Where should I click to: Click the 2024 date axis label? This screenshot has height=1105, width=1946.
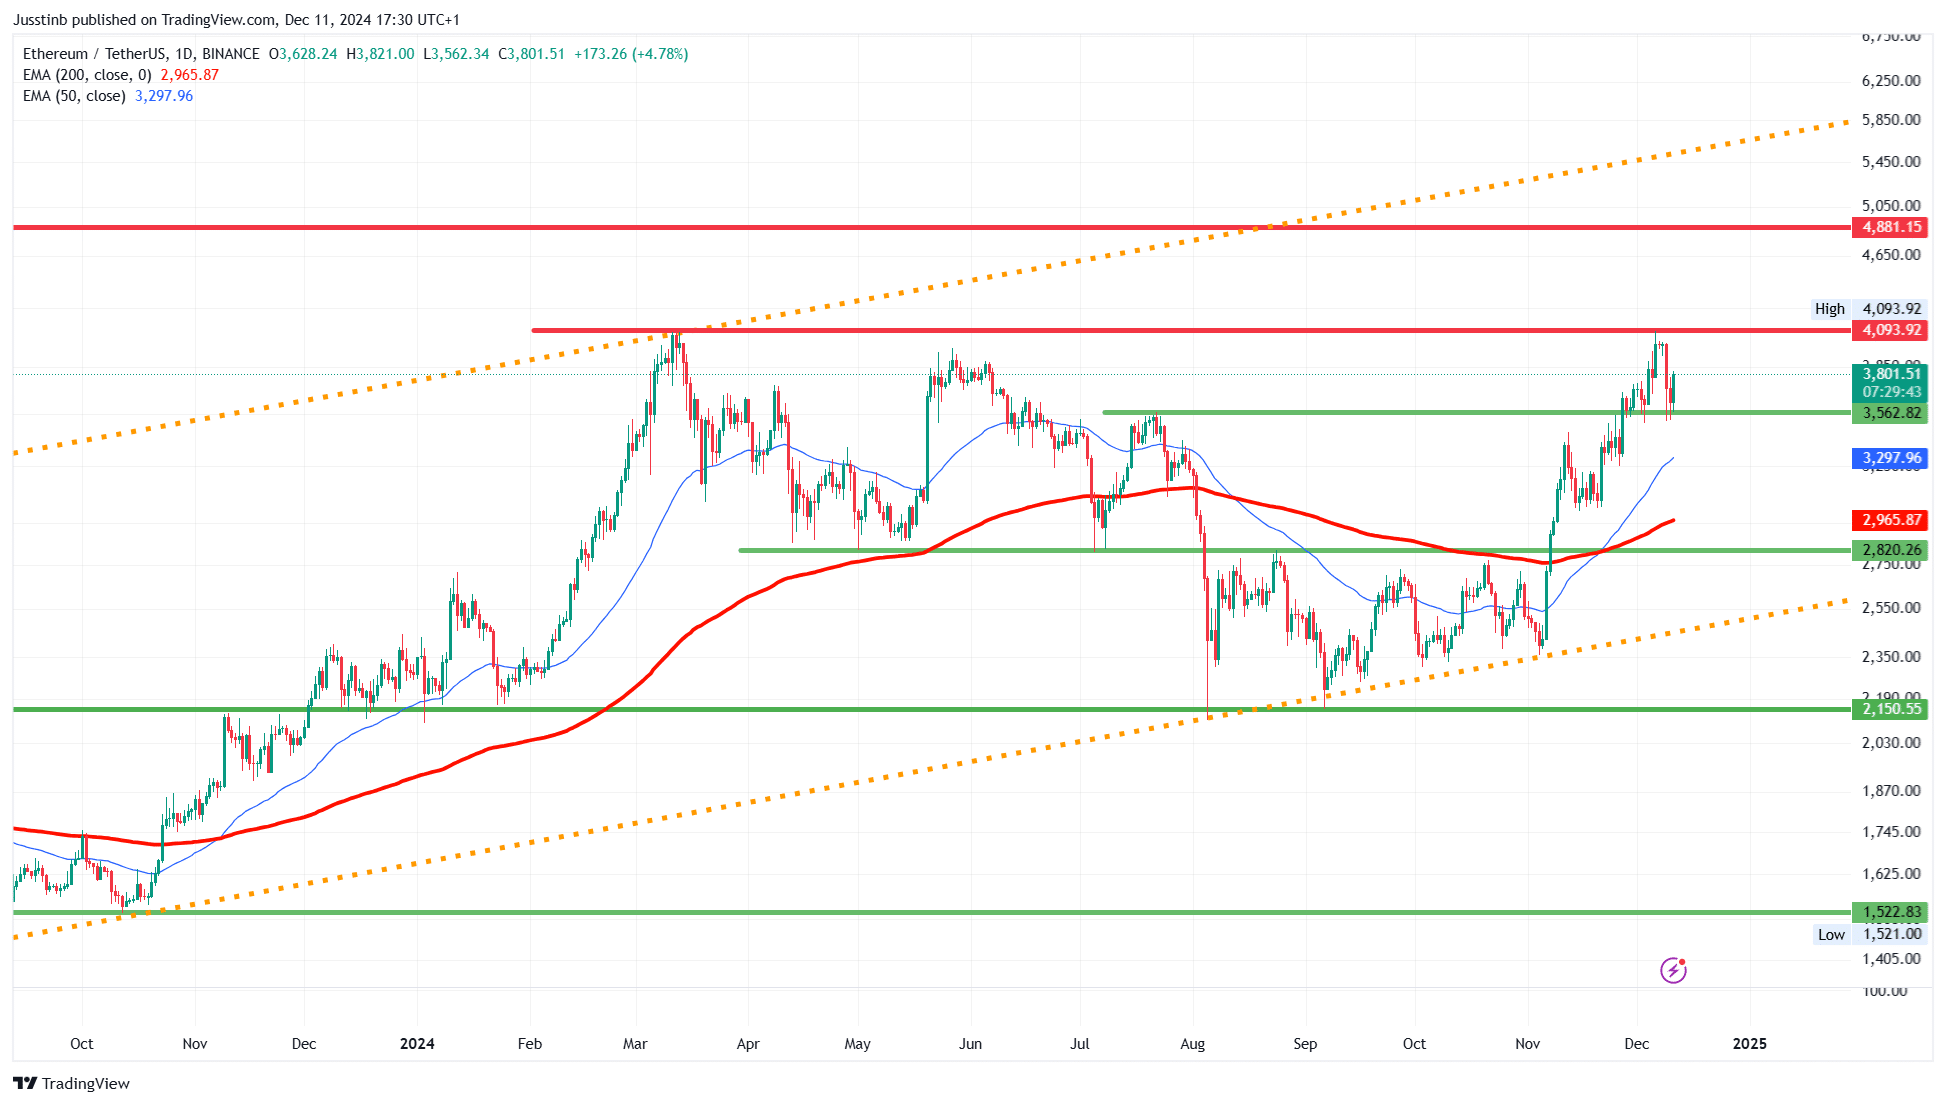point(417,1044)
